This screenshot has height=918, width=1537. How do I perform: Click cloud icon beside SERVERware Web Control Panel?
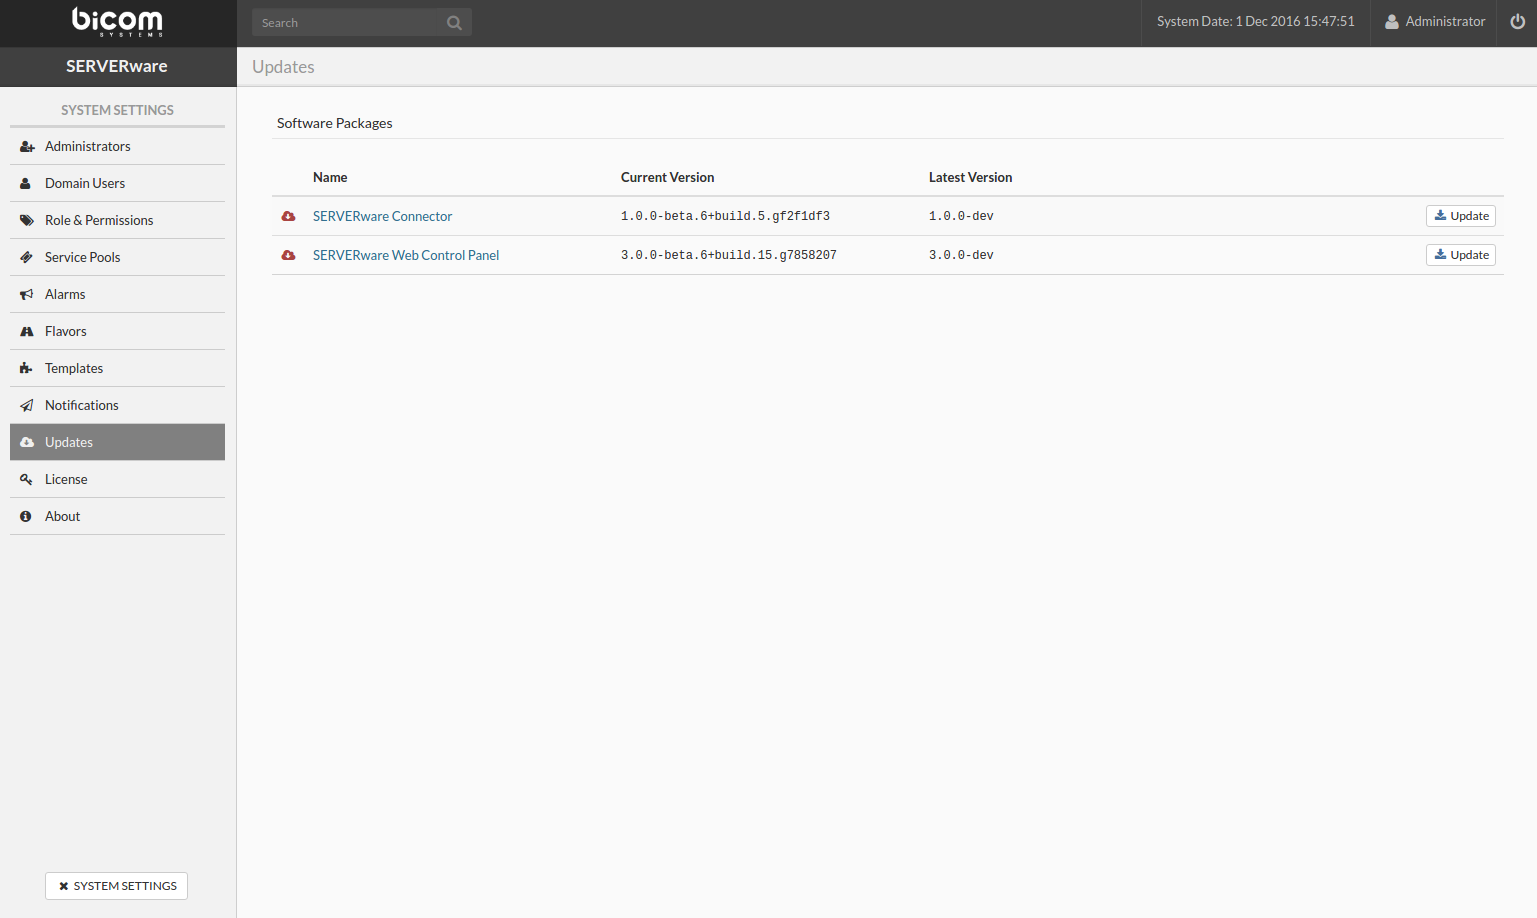click(x=289, y=255)
